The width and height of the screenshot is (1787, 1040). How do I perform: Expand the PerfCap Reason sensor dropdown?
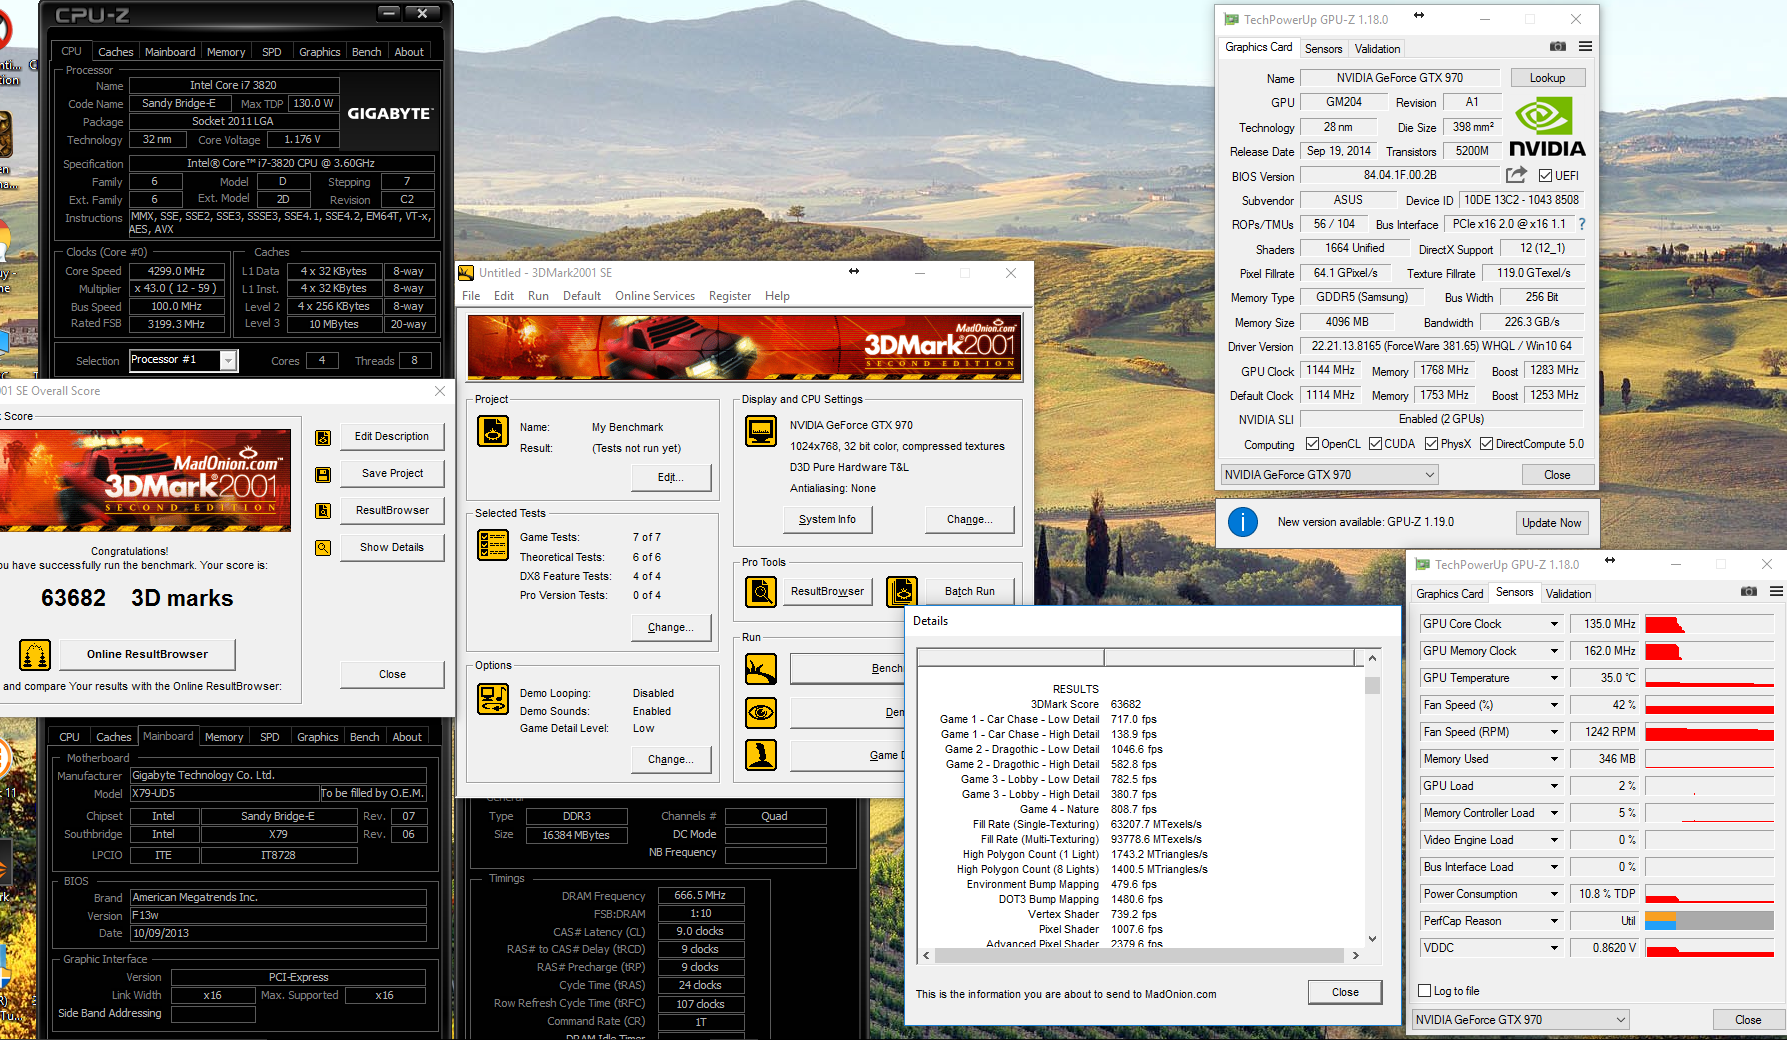(x=1554, y=921)
